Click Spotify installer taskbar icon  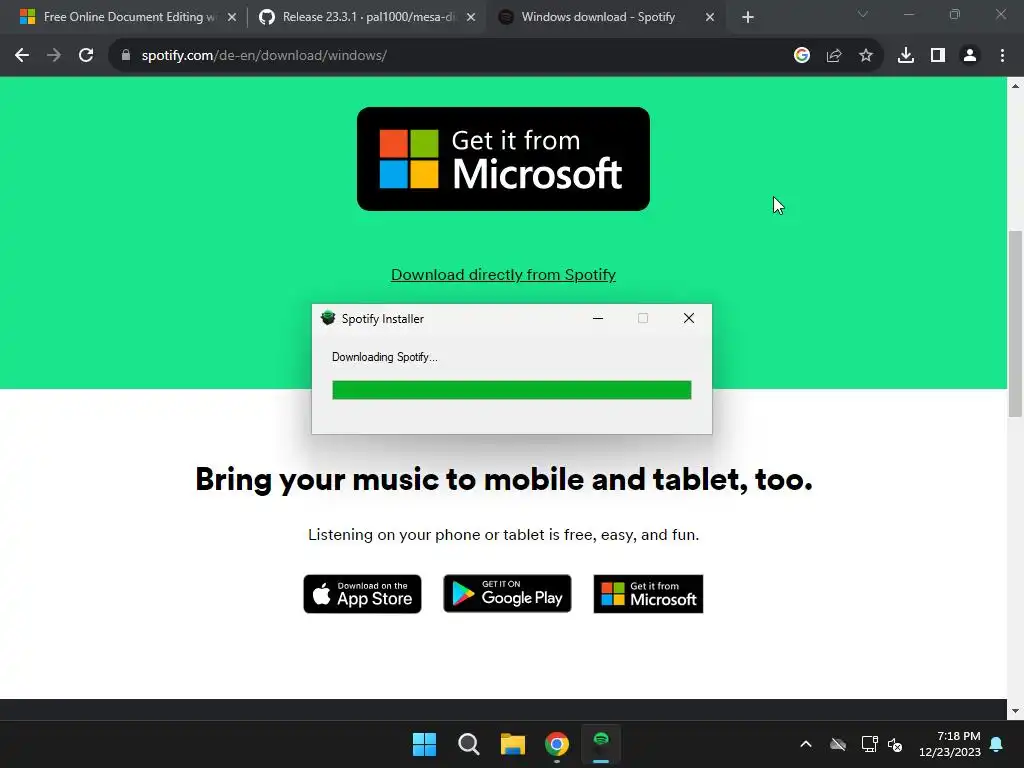point(601,744)
